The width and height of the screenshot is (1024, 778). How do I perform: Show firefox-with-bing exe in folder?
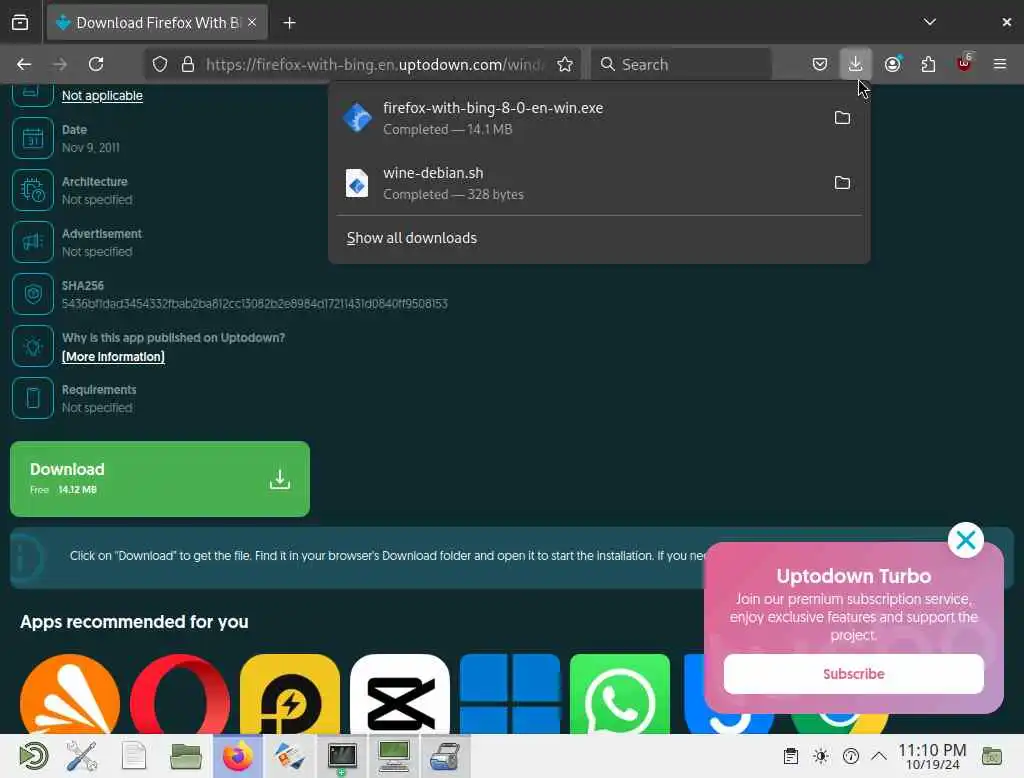click(x=842, y=118)
